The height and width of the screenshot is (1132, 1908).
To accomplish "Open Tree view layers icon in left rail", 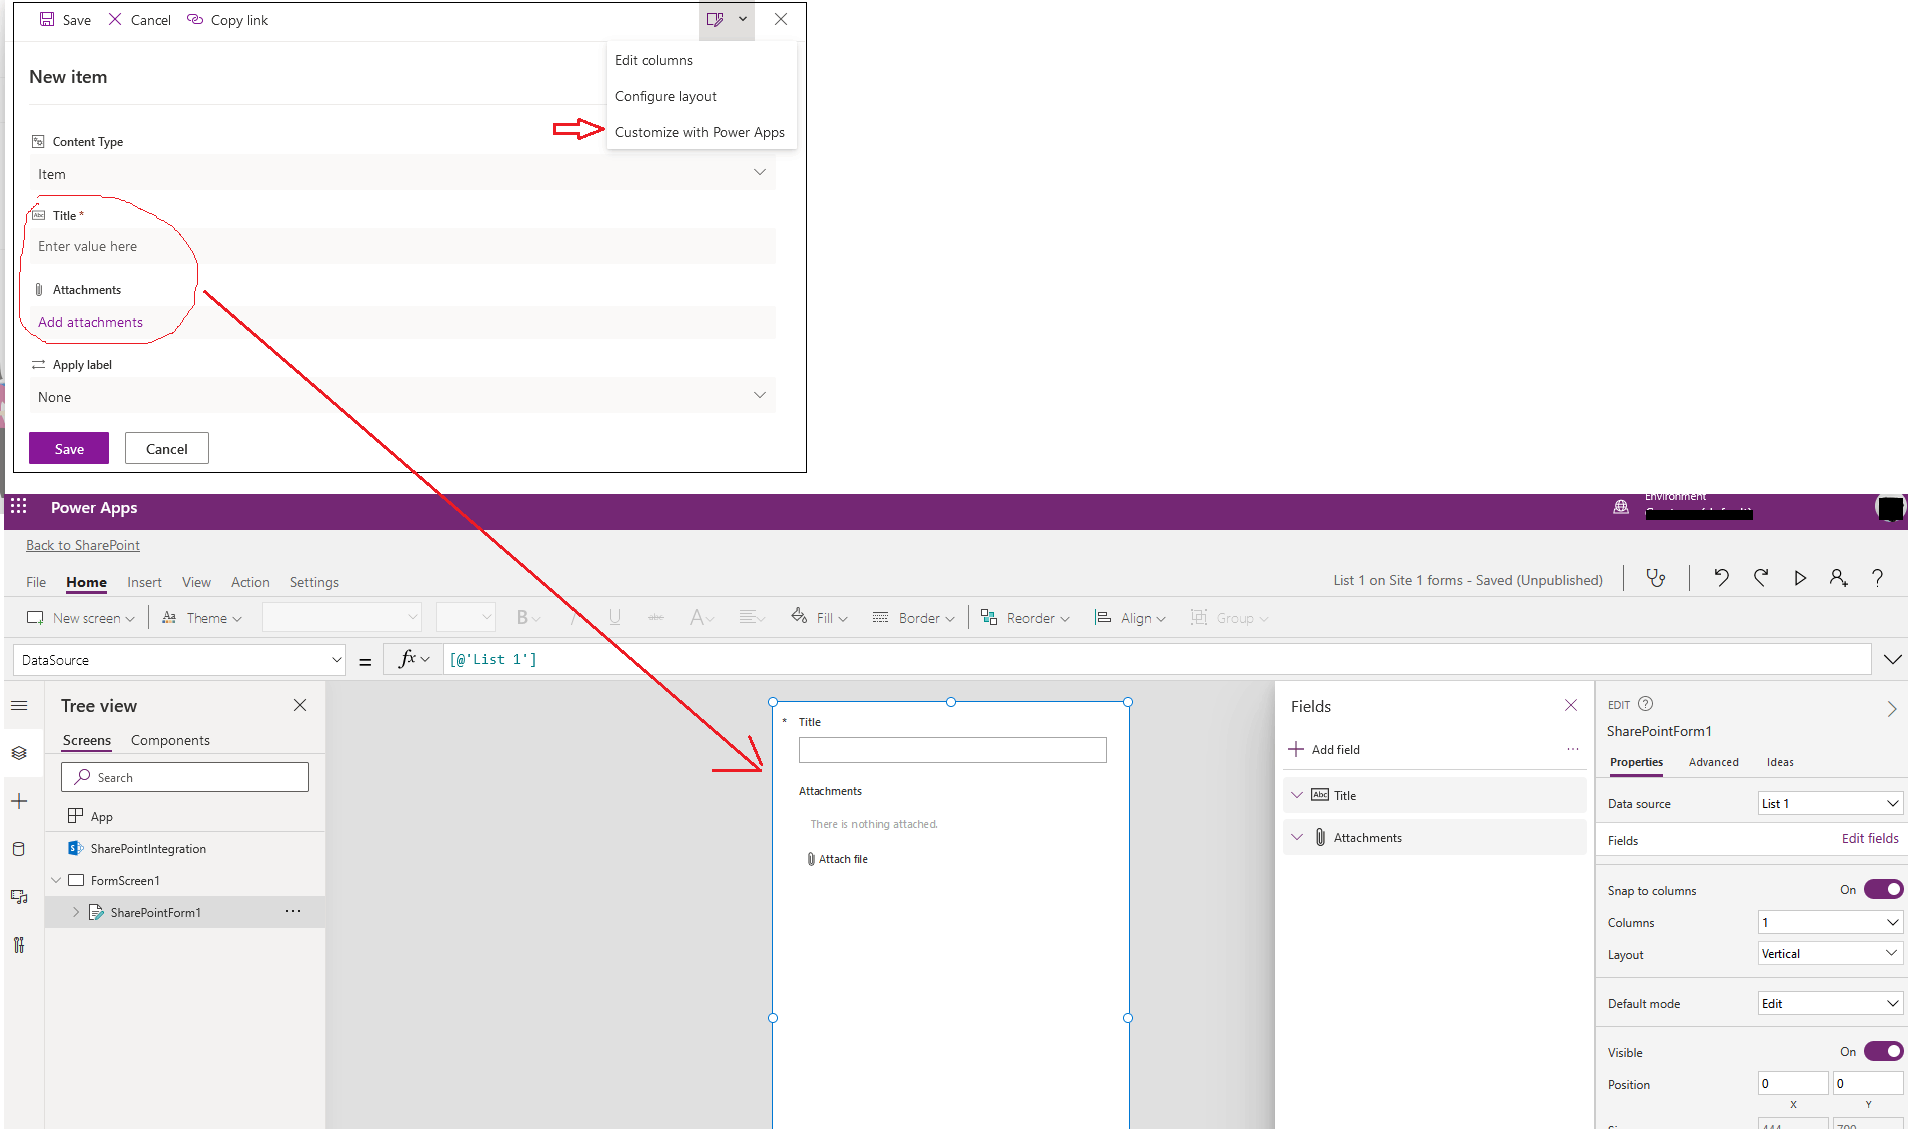I will [x=19, y=753].
